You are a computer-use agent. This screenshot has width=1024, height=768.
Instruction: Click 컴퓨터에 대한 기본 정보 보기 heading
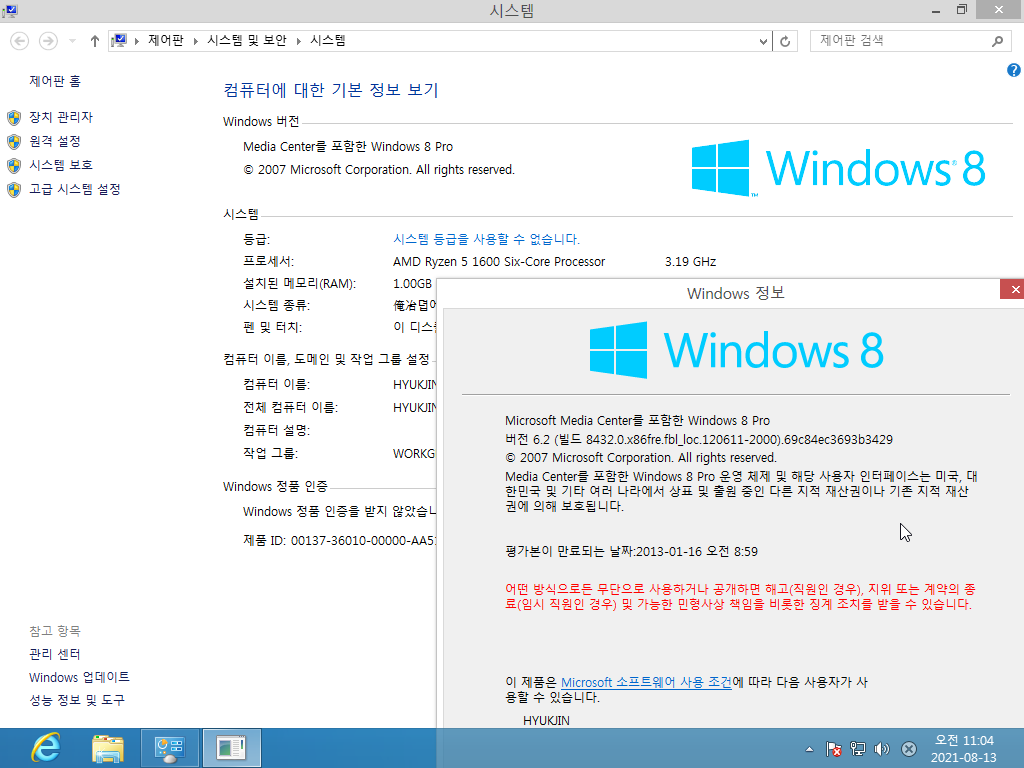tap(330, 89)
